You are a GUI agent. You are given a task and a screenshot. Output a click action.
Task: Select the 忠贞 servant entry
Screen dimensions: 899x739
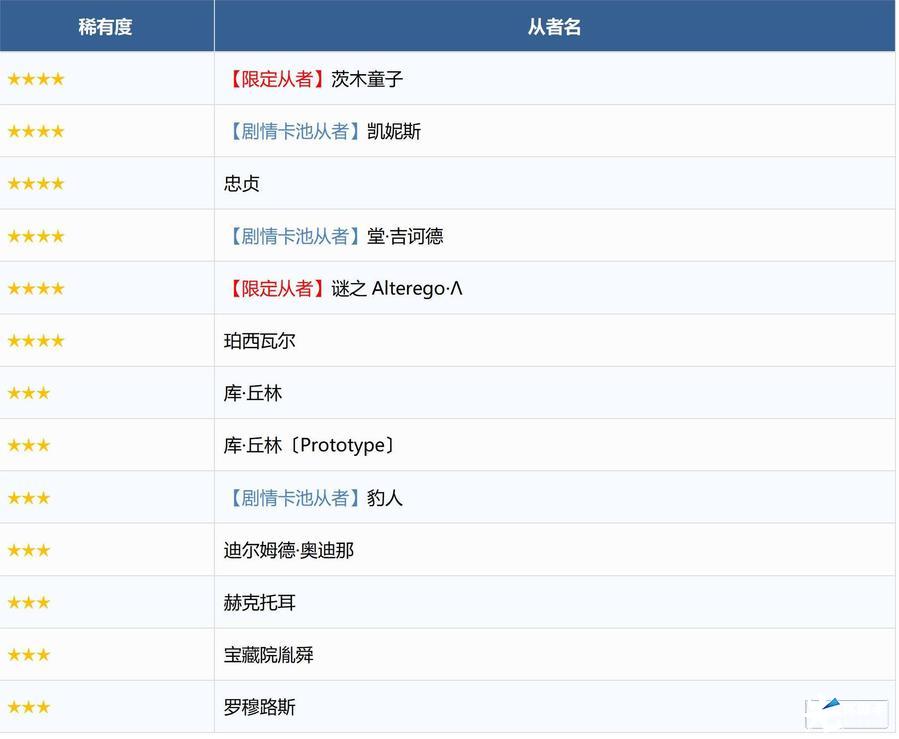pos(242,184)
